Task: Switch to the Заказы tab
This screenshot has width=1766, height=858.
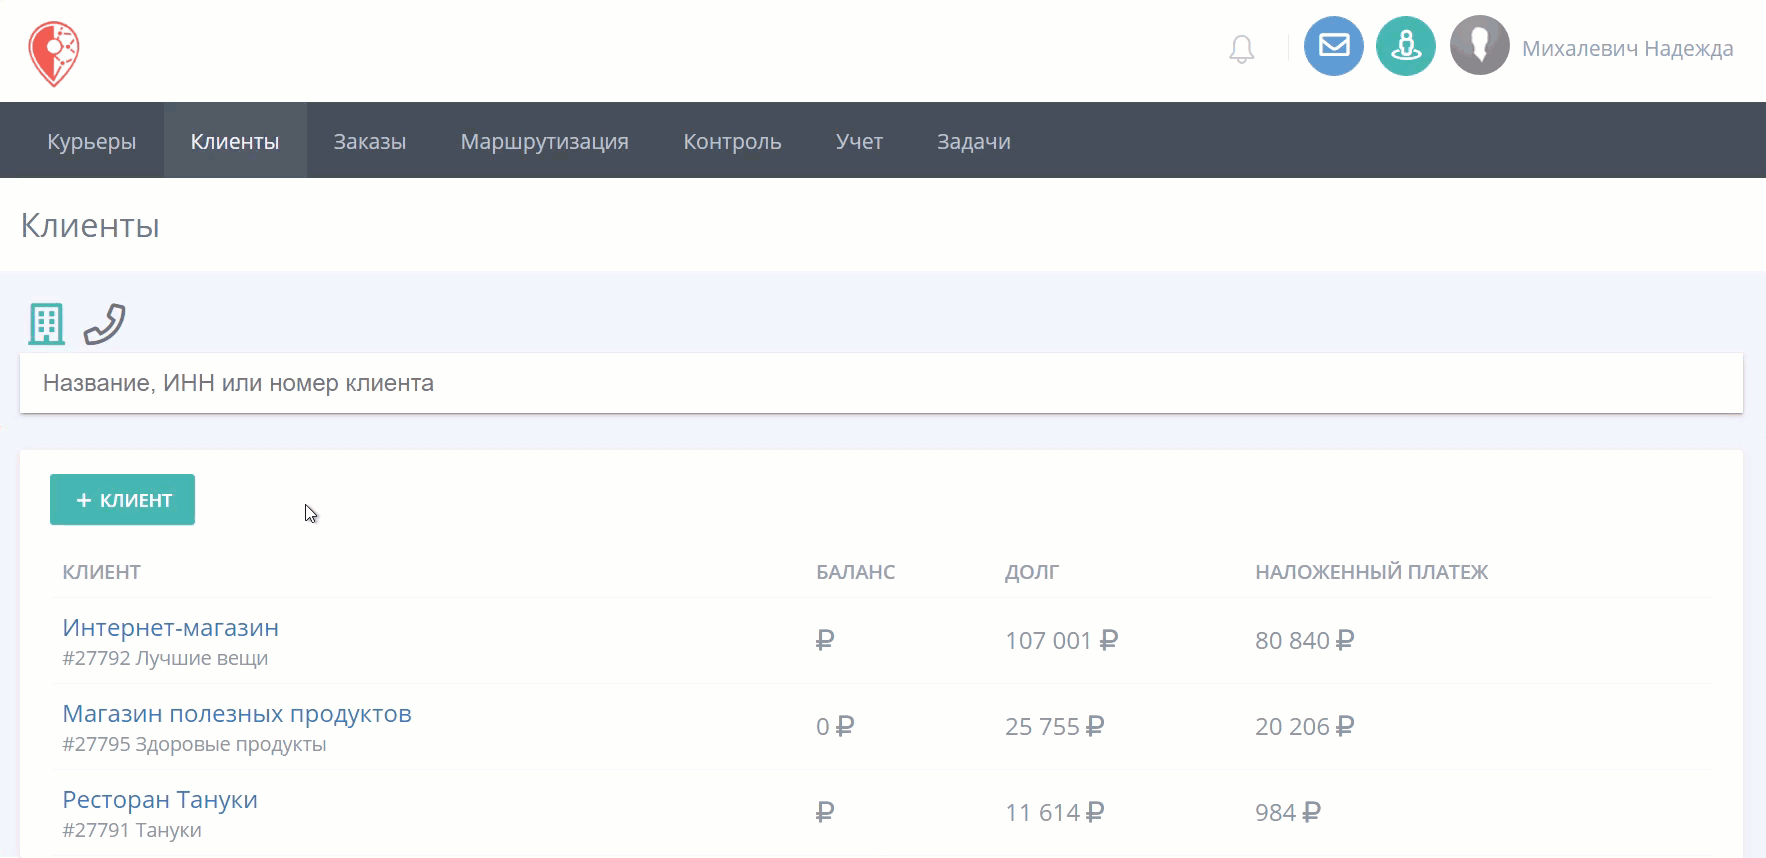Action: (x=370, y=141)
